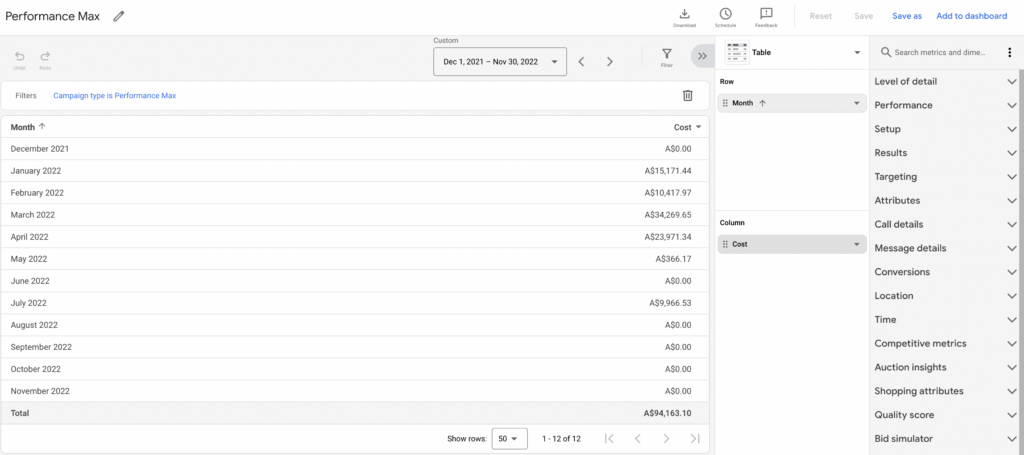Click Save as
Viewport: 1024px width, 455px height.
tap(907, 16)
